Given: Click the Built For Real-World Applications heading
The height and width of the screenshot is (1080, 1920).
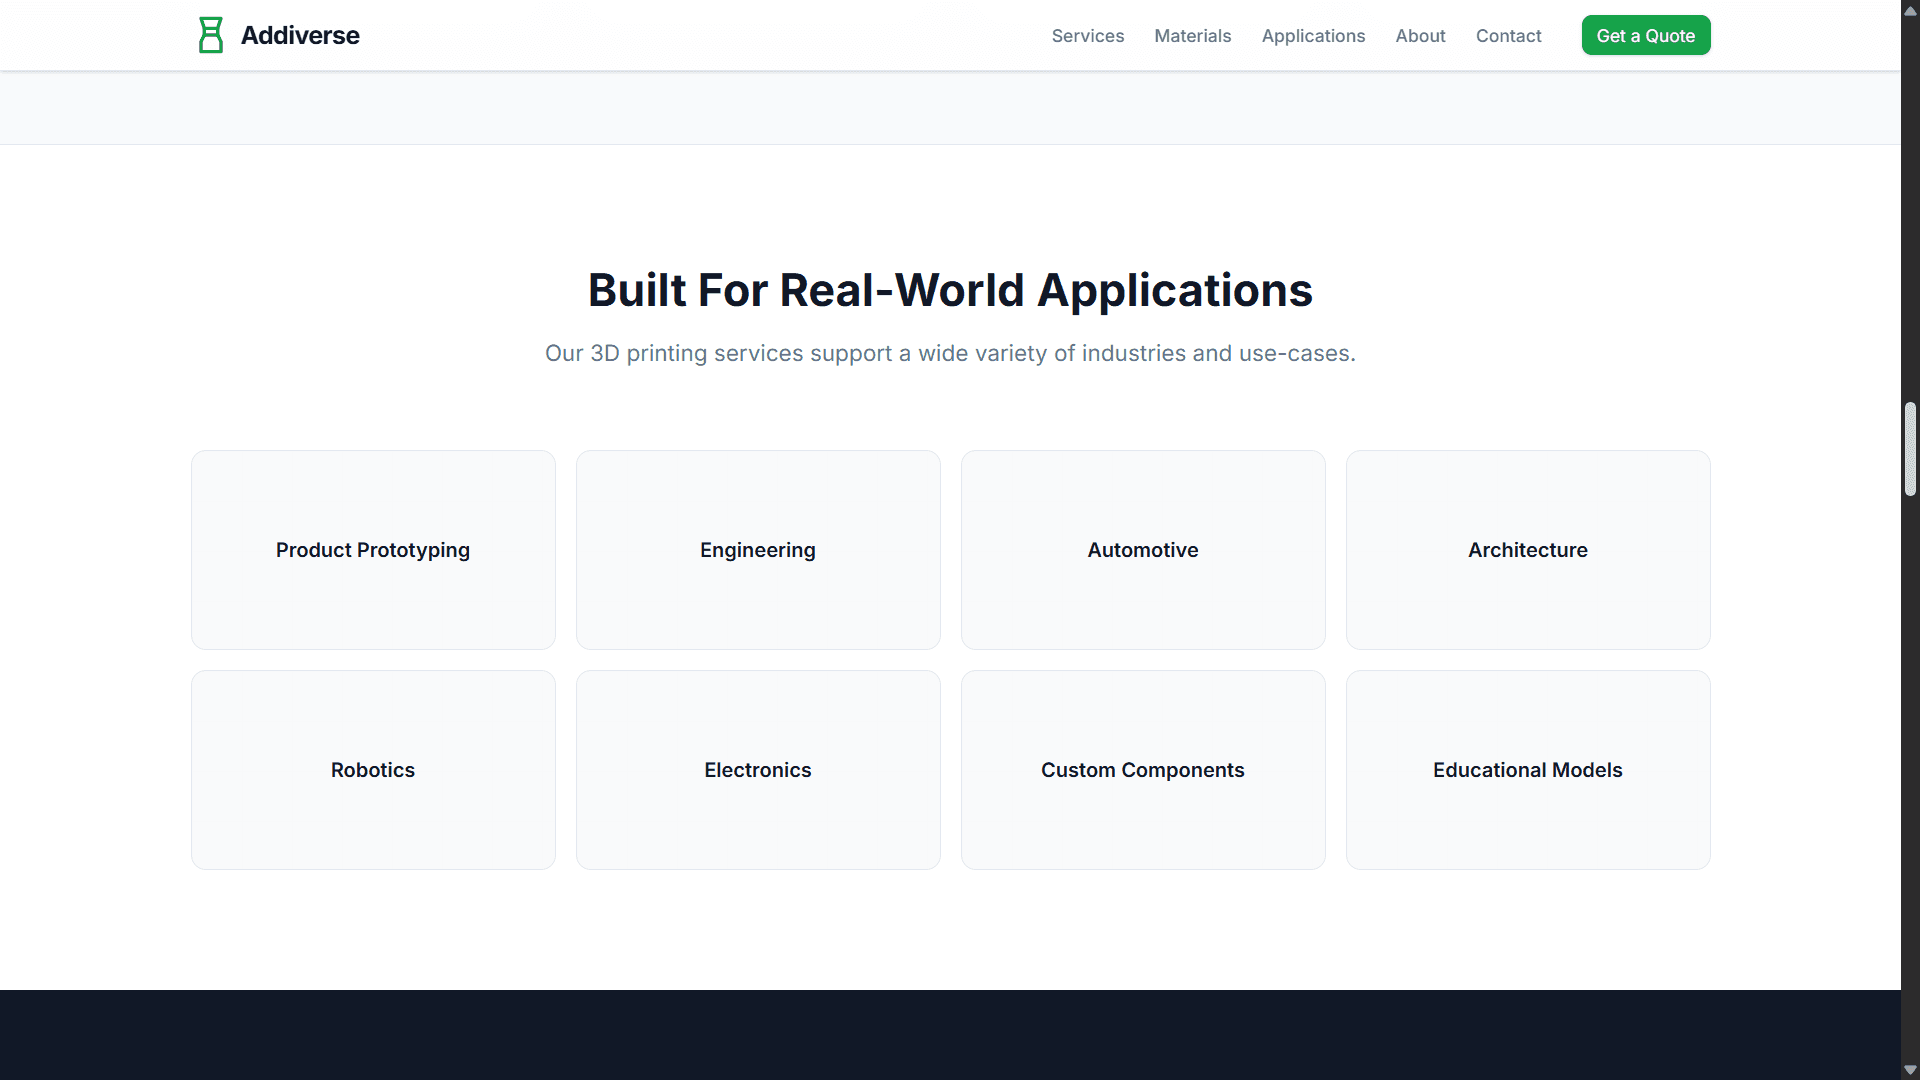Looking at the screenshot, I should point(950,290).
